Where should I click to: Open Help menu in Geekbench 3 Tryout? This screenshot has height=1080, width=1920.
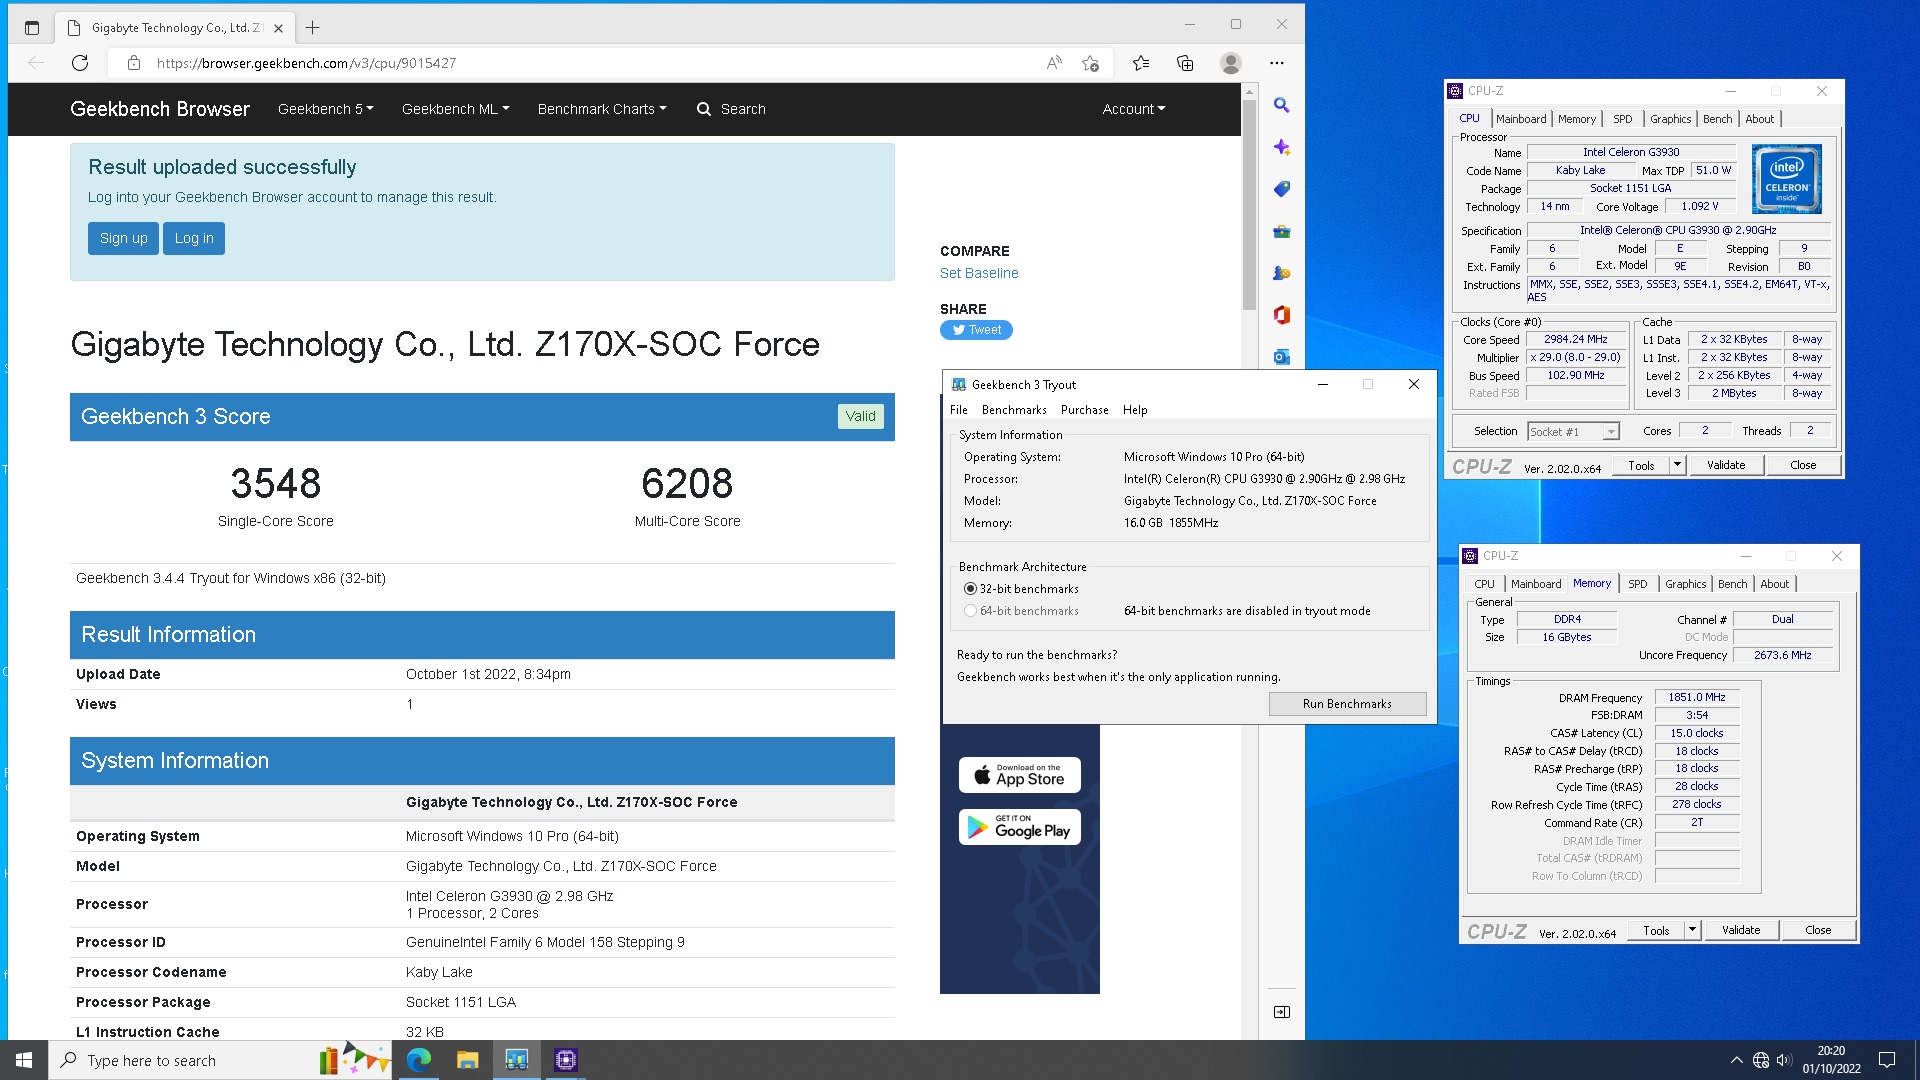(x=1135, y=410)
